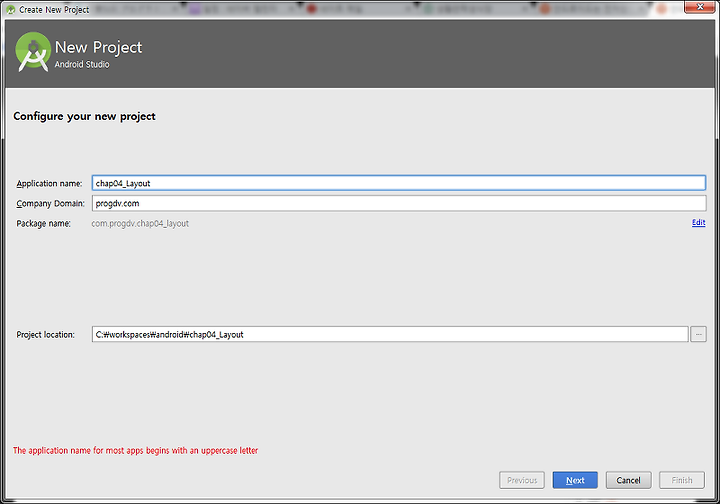Click the Project location label
Viewport: 720px width, 504px height.
pyautogui.click(x=45, y=335)
